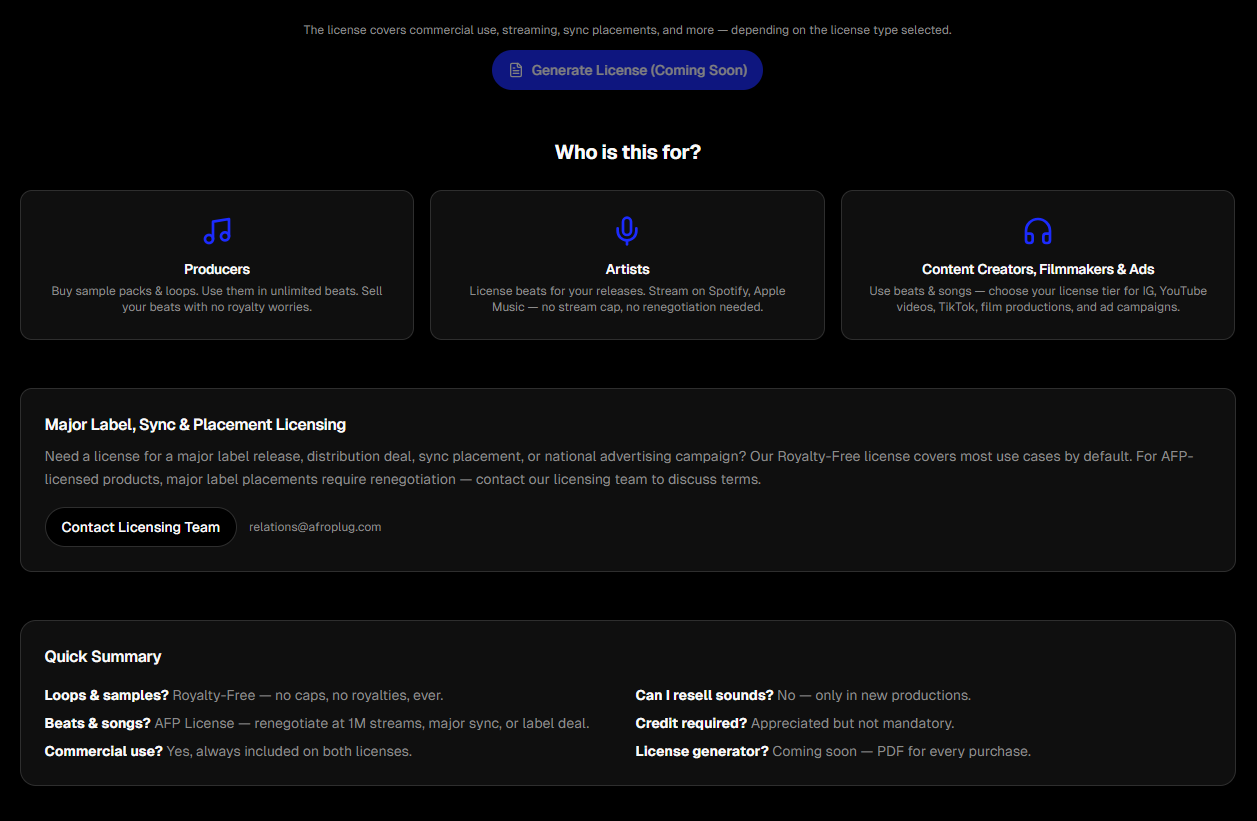Select the "Can I resell sounds?" summary item
Screen dimensions: 1257x821
803,695
